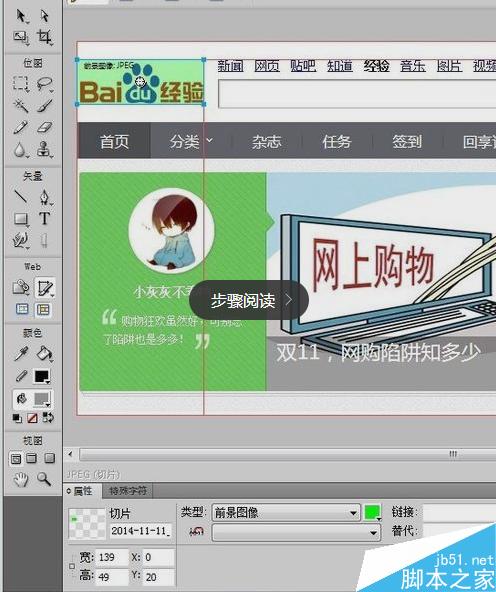Select the Eyedropper tool
Screen dimensions: 496x592
click(x=21, y=354)
